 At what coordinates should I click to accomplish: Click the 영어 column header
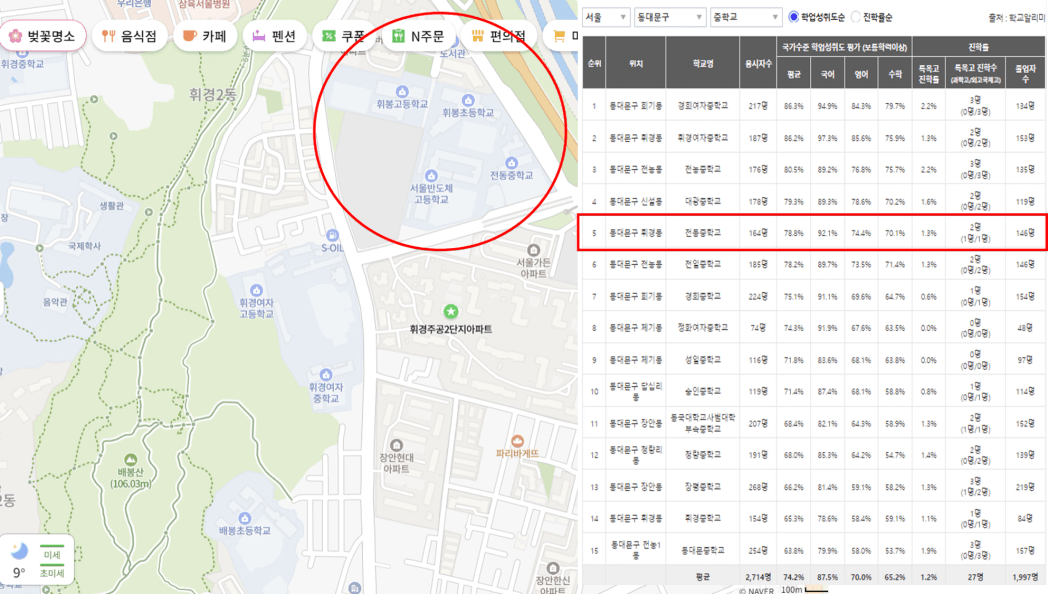pyautogui.click(x=861, y=74)
